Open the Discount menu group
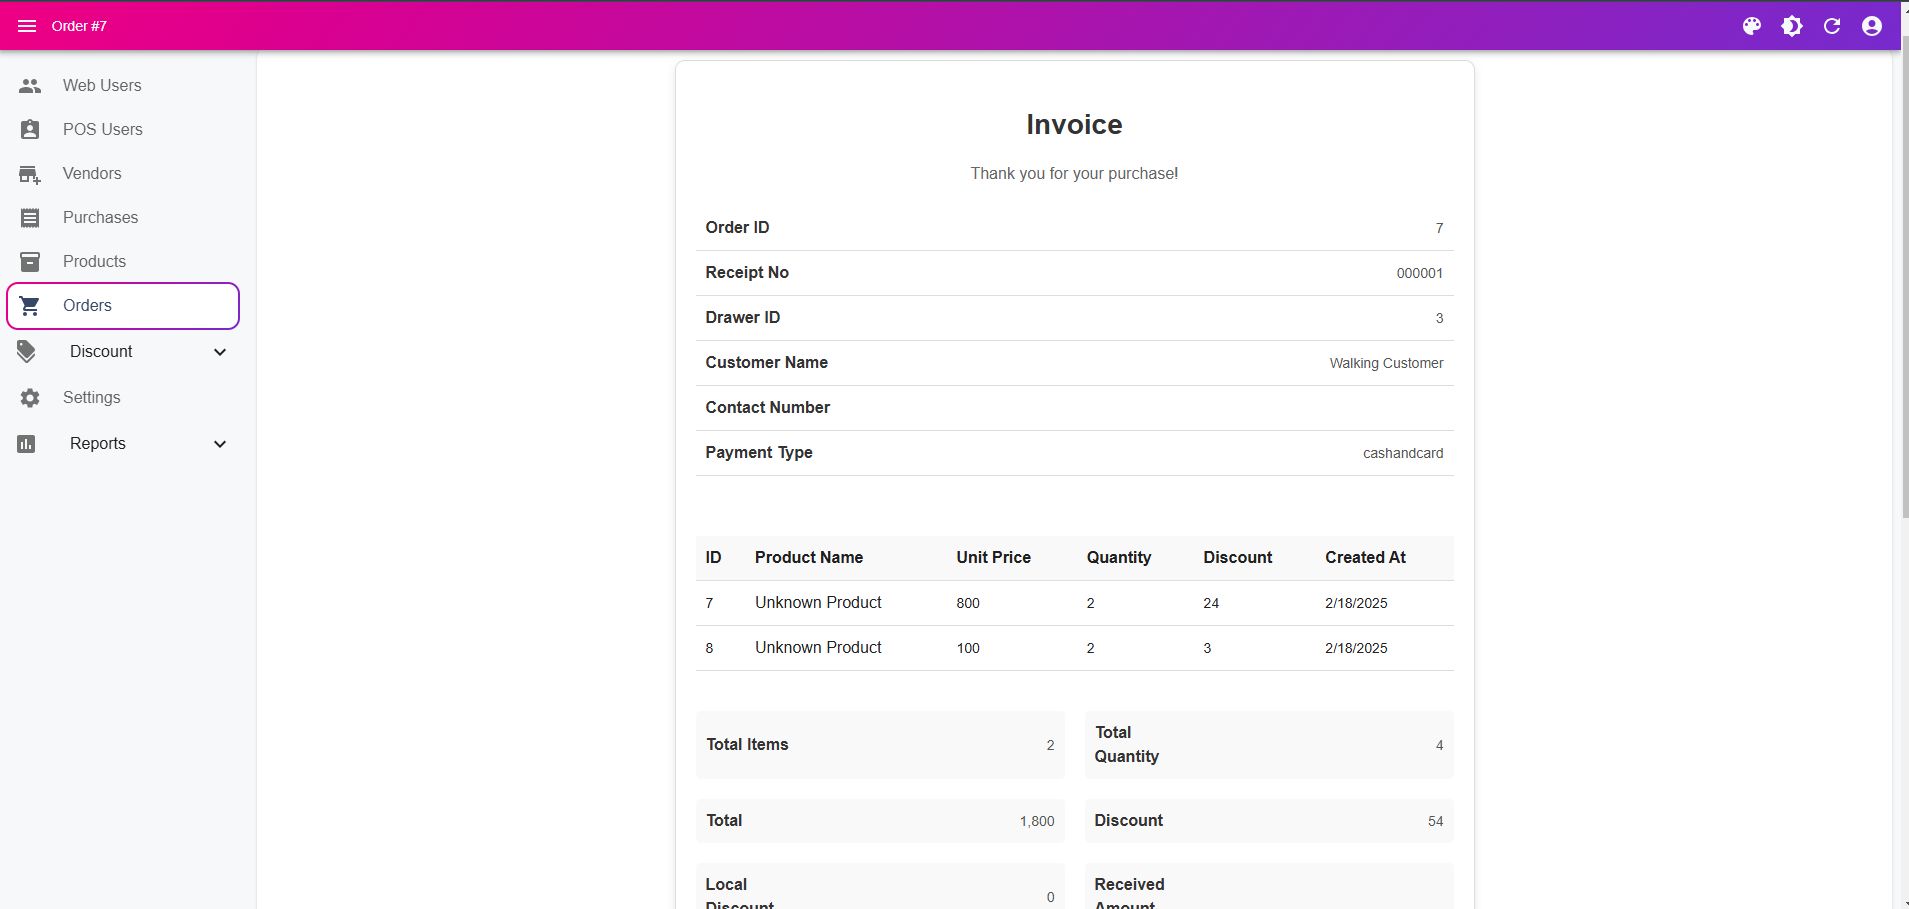 click(x=101, y=352)
